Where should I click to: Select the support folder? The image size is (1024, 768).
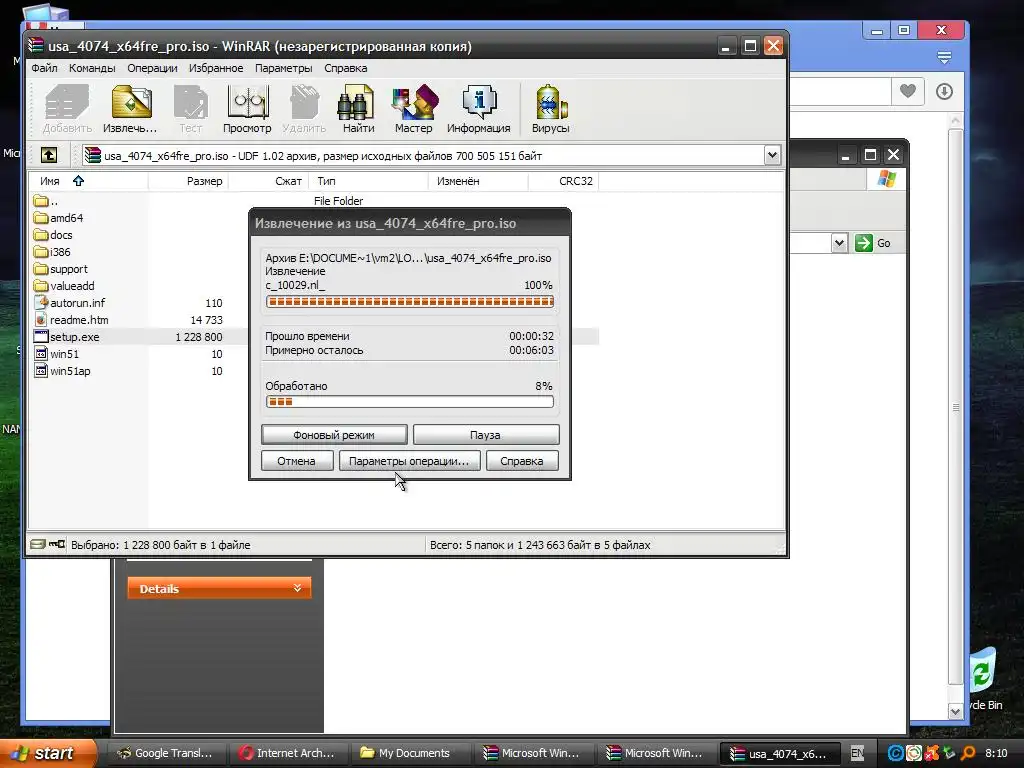point(60,269)
